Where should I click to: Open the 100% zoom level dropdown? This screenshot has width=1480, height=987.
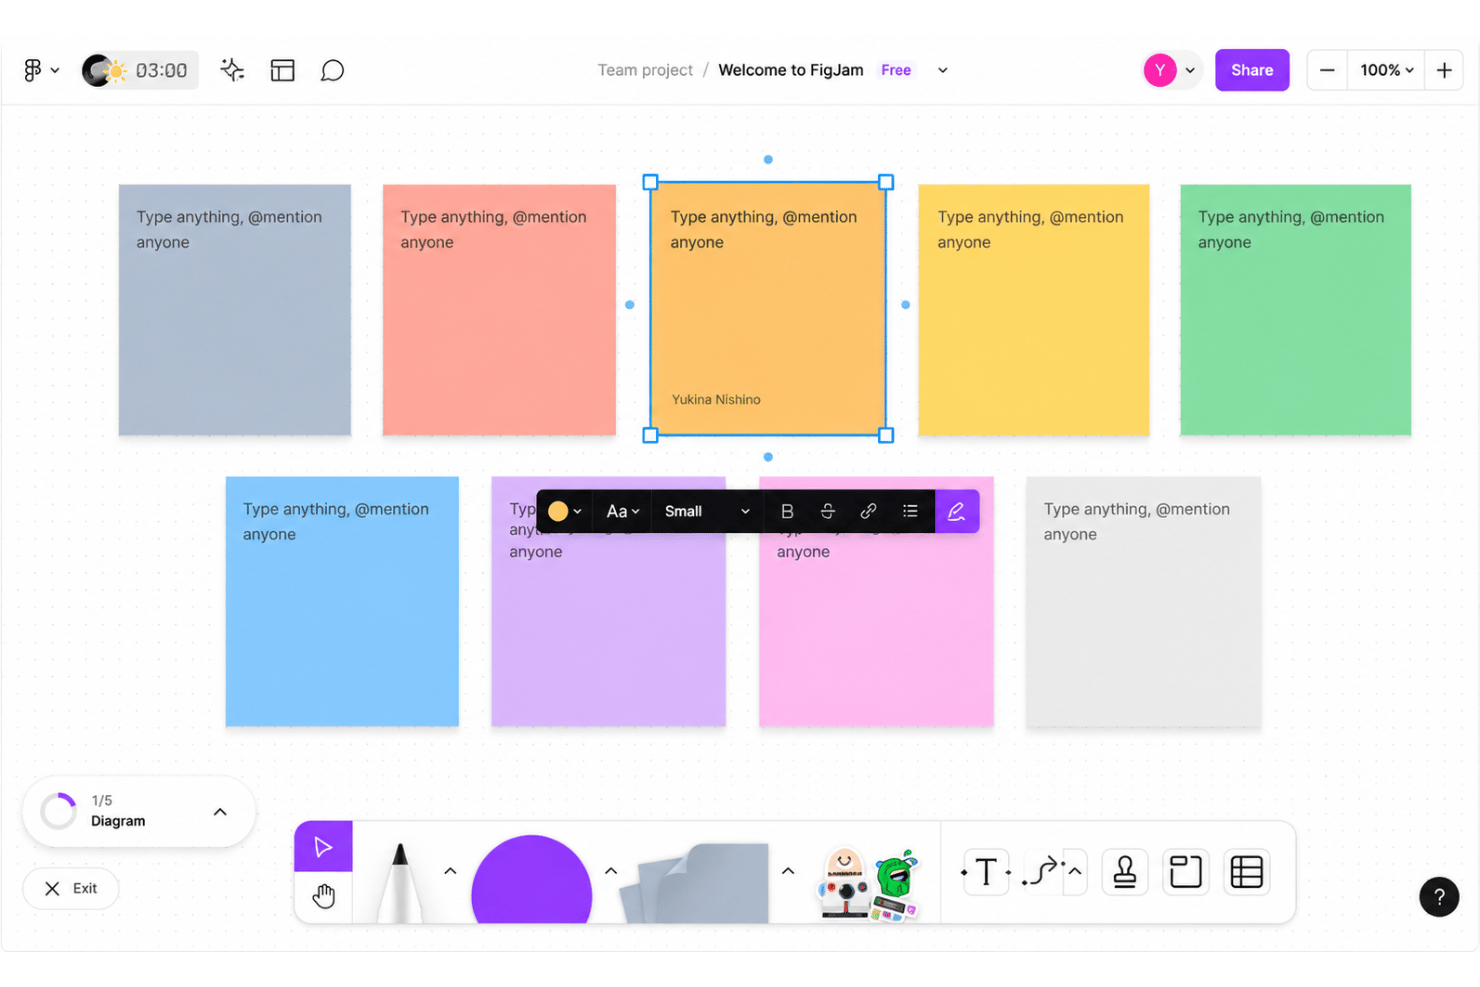click(x=1386, y=70)
